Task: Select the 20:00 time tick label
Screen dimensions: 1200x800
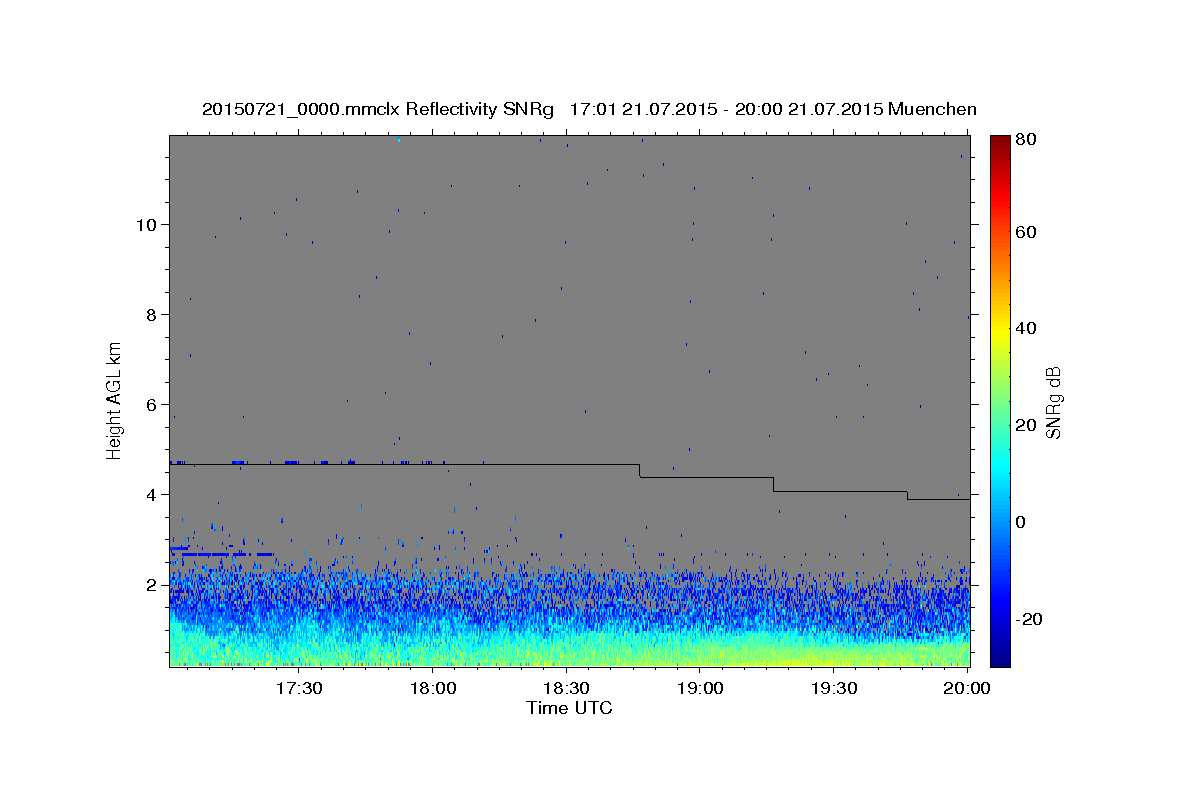Action: pyautogui.click(x=967, y=689)
